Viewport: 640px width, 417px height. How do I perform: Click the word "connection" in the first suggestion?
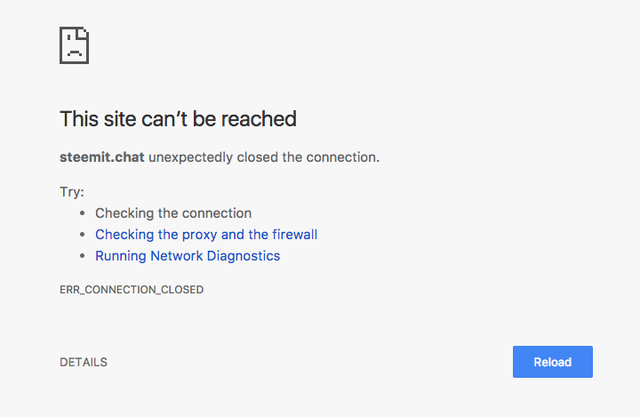(218, 213)
